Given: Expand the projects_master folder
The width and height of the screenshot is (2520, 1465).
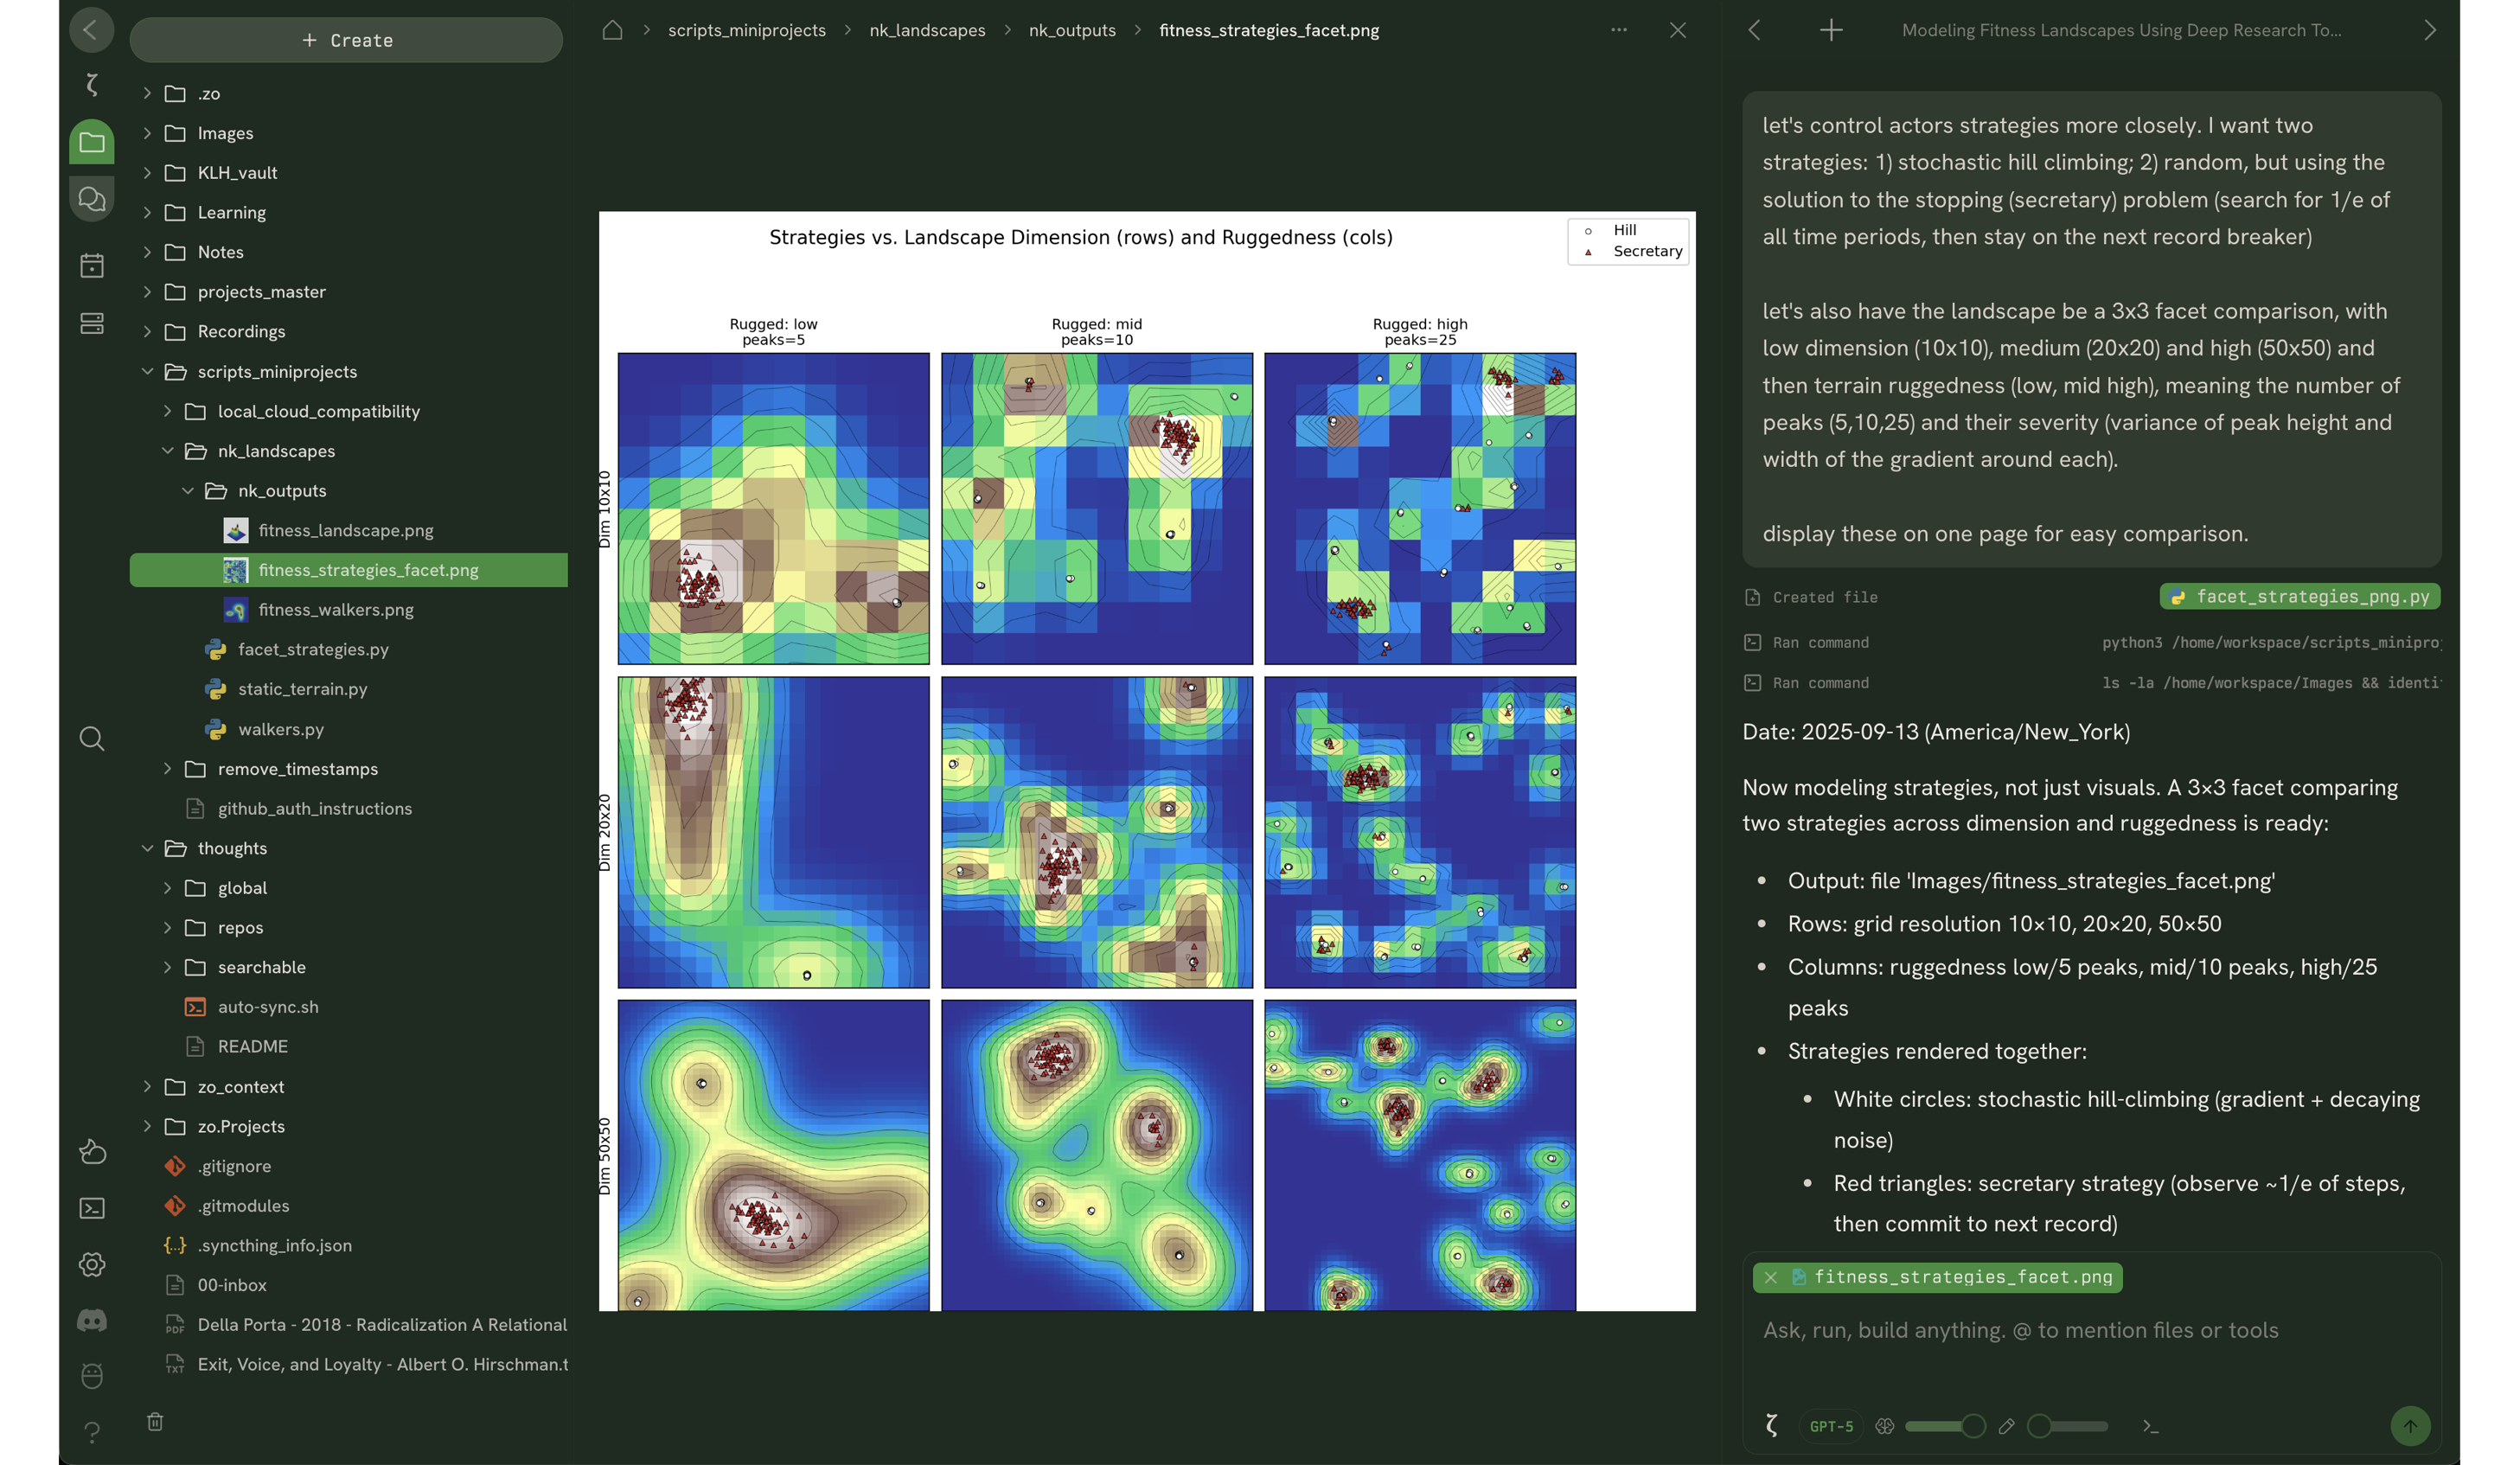Looking at the screenshot, I should [x=147, y=291].
